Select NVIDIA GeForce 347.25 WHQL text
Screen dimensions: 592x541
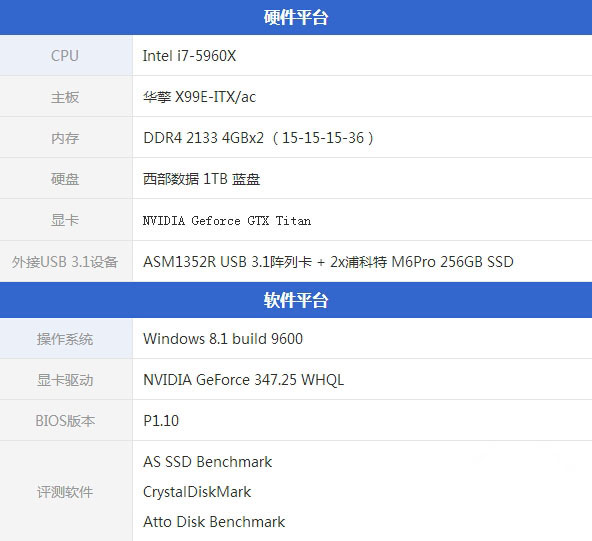[244, 380]
